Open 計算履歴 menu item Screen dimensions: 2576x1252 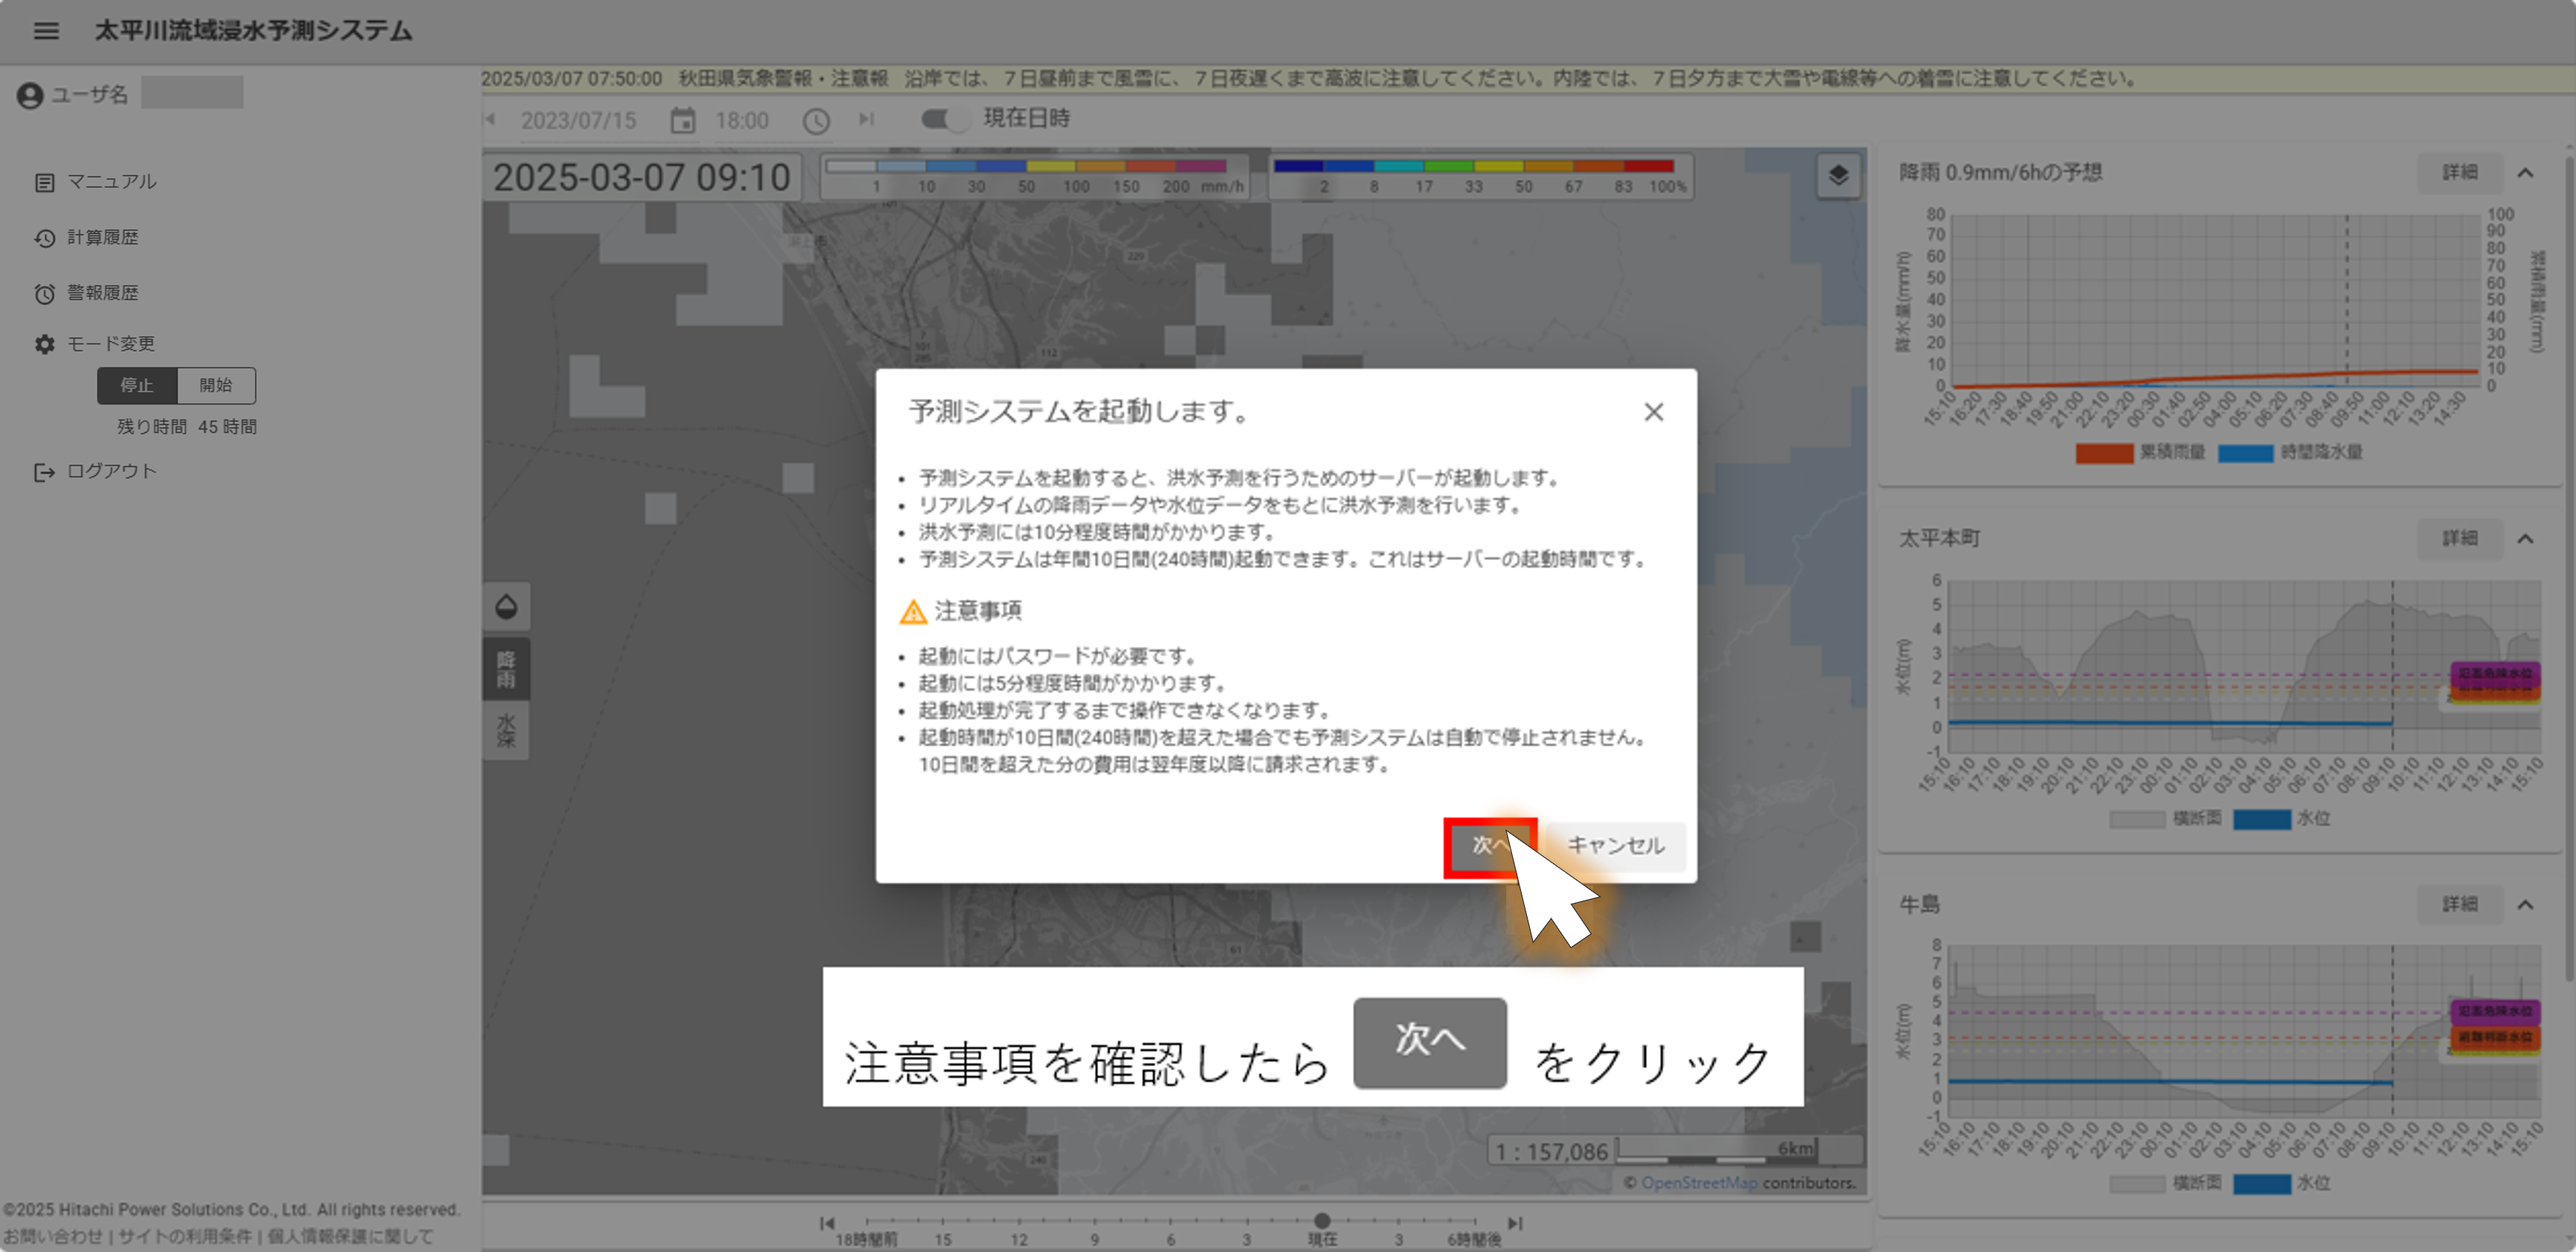[102, 237]
